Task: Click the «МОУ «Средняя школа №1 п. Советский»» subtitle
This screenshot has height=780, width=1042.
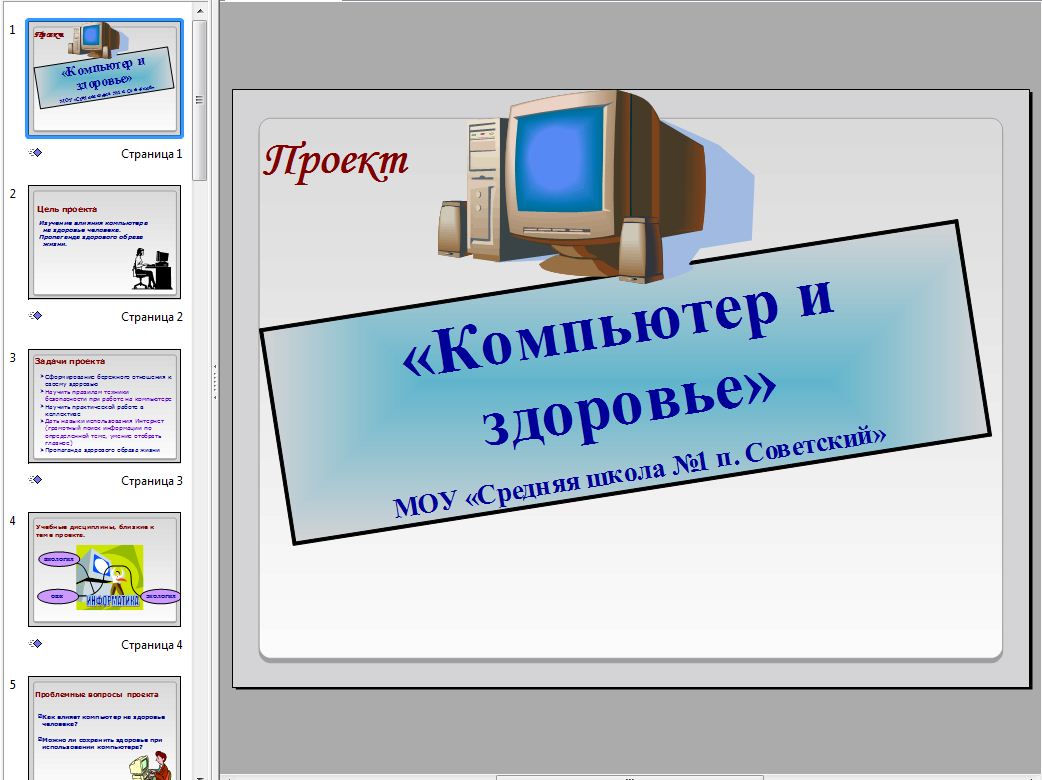Action: pyautogui.click(x=640, y=470)
